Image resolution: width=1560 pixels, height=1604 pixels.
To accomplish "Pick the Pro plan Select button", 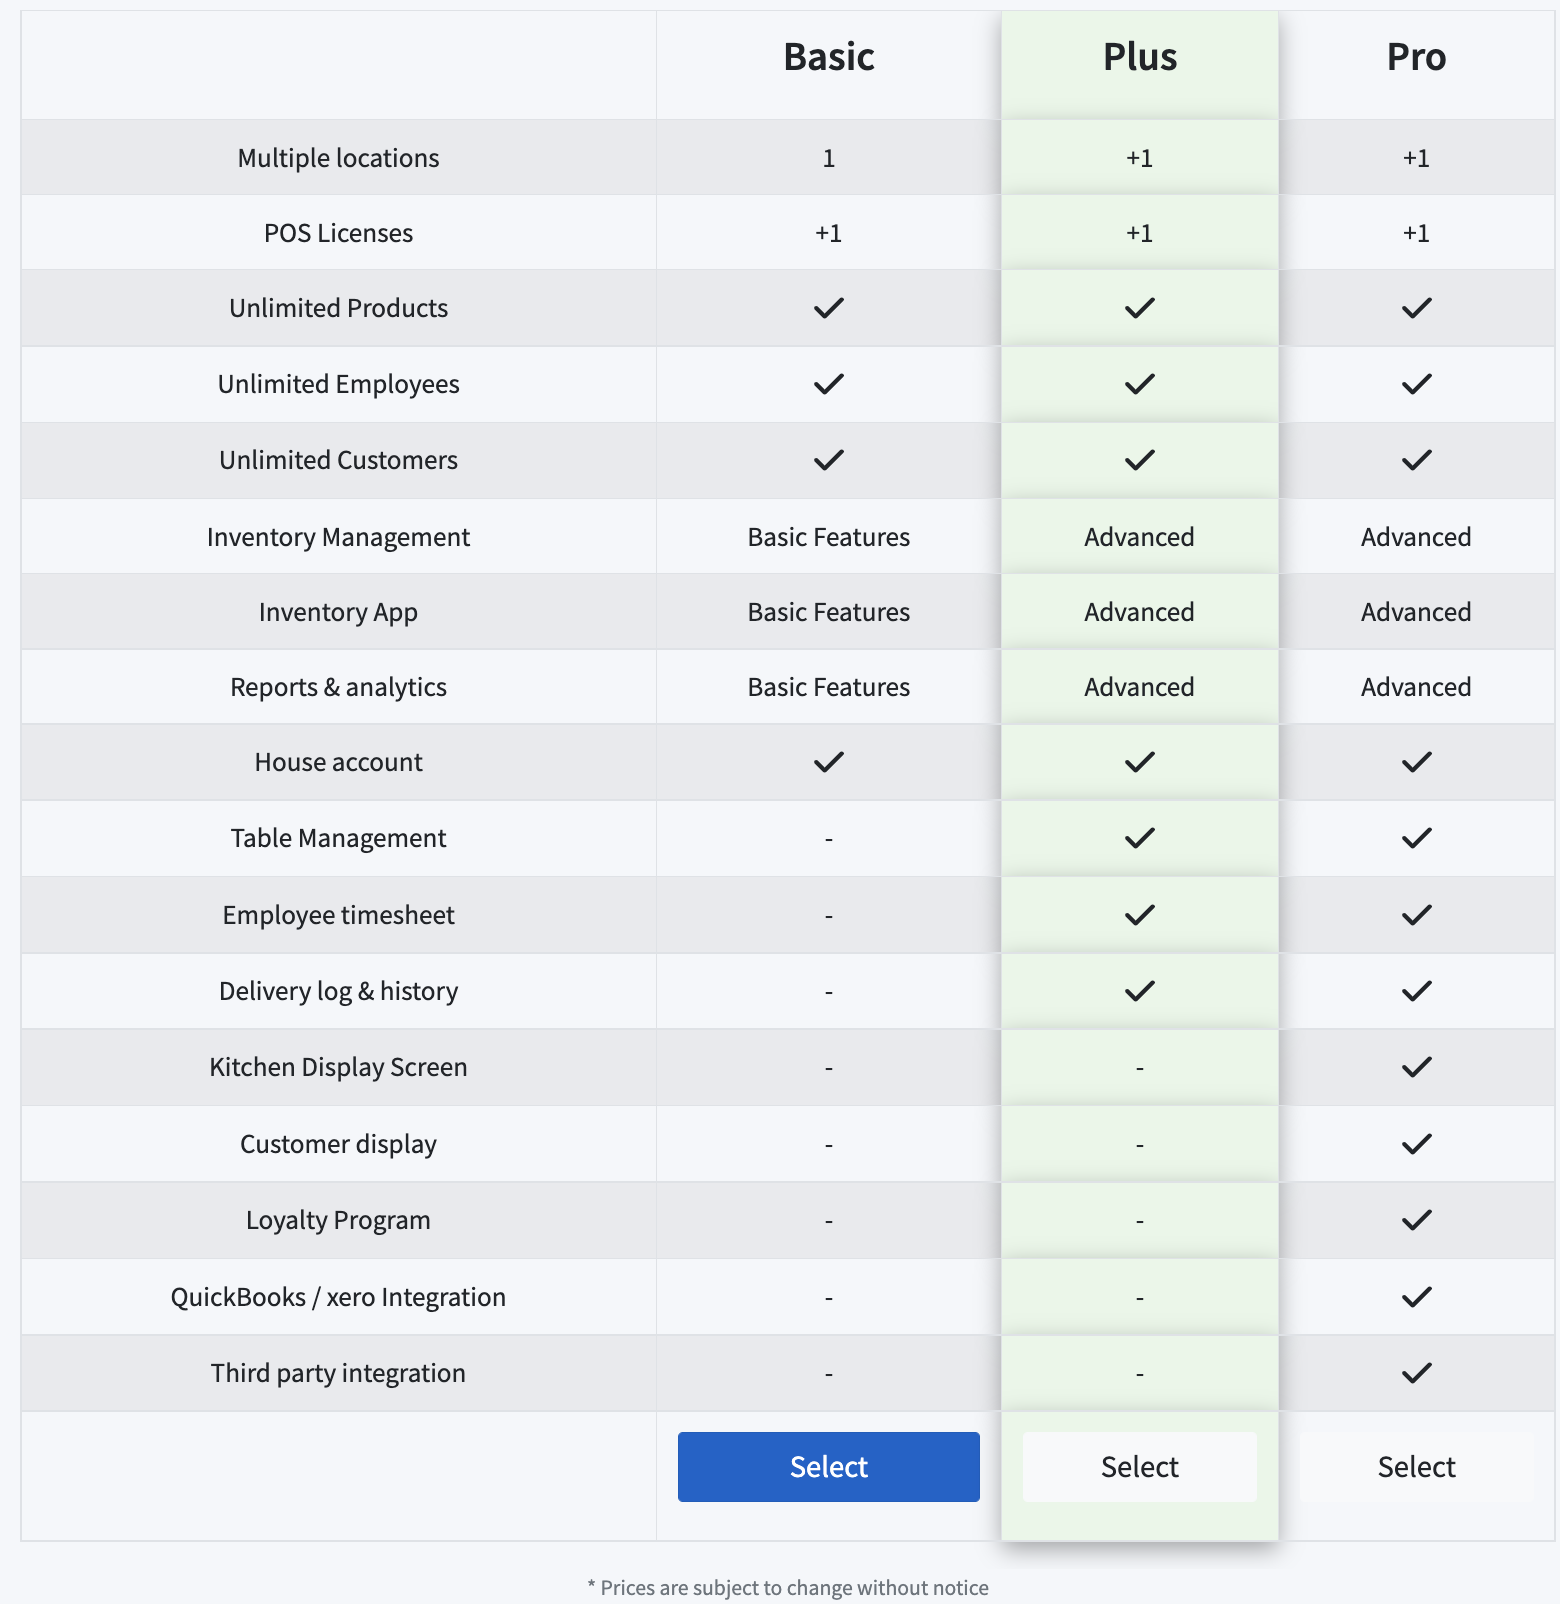I will (x=1416, y=1466).
